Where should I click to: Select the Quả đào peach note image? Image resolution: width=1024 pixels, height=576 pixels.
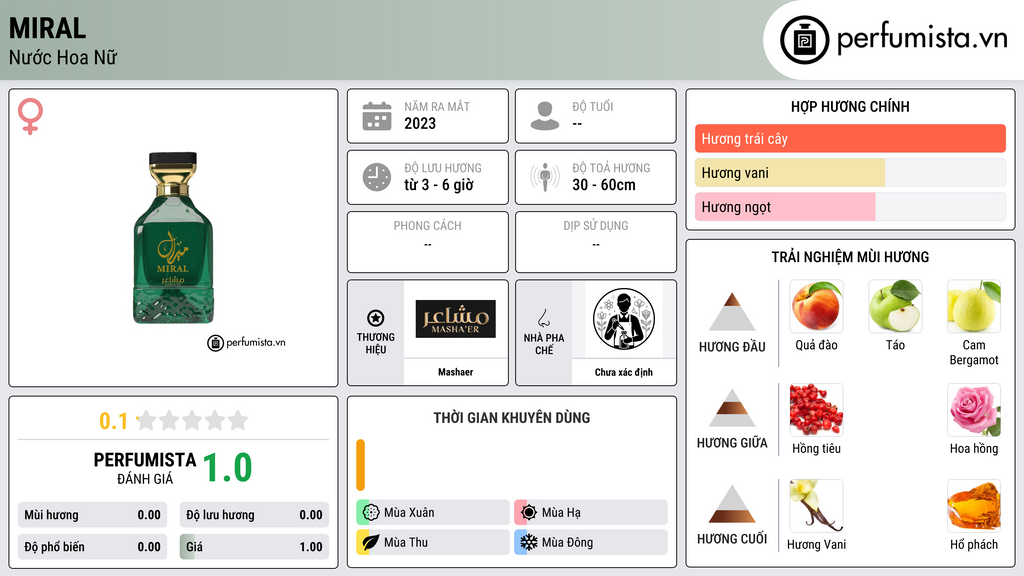pyautogui.click(x=816, y=306)
